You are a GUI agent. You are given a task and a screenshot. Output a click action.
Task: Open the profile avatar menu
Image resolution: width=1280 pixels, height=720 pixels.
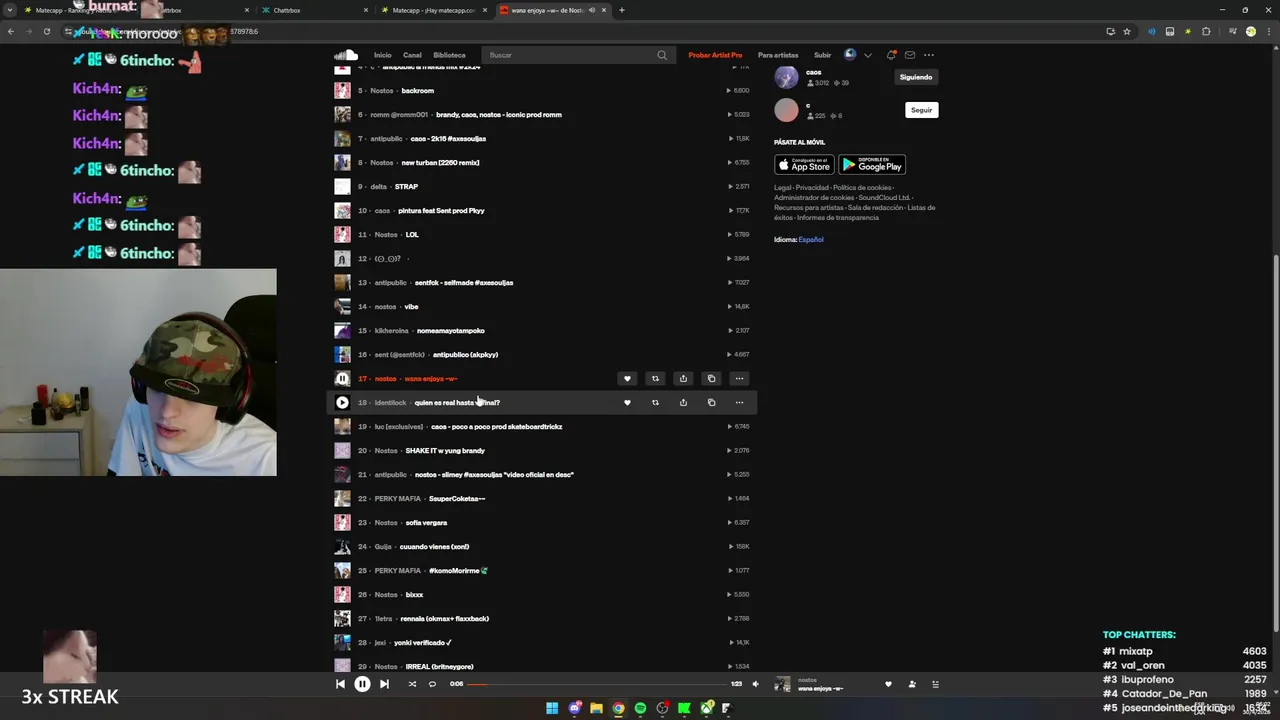pos(850,55)
